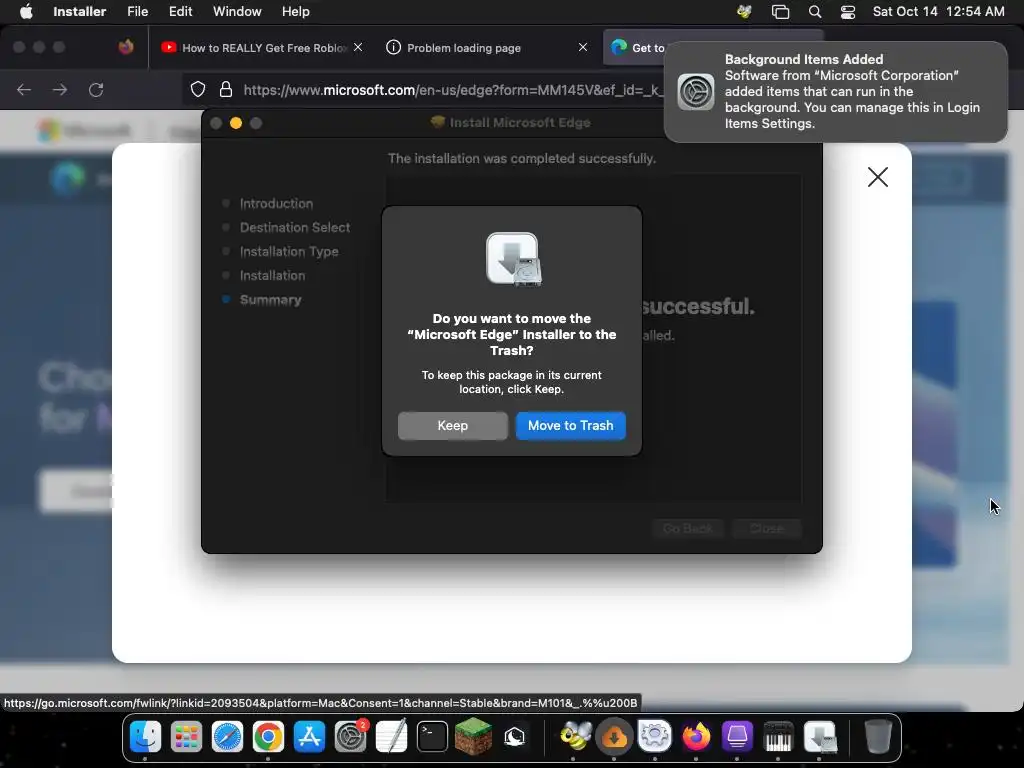The height and width of the screenshot is (768, 1024).
Task: Open the gear utility app in the Dock
Action: pos(655,737)
